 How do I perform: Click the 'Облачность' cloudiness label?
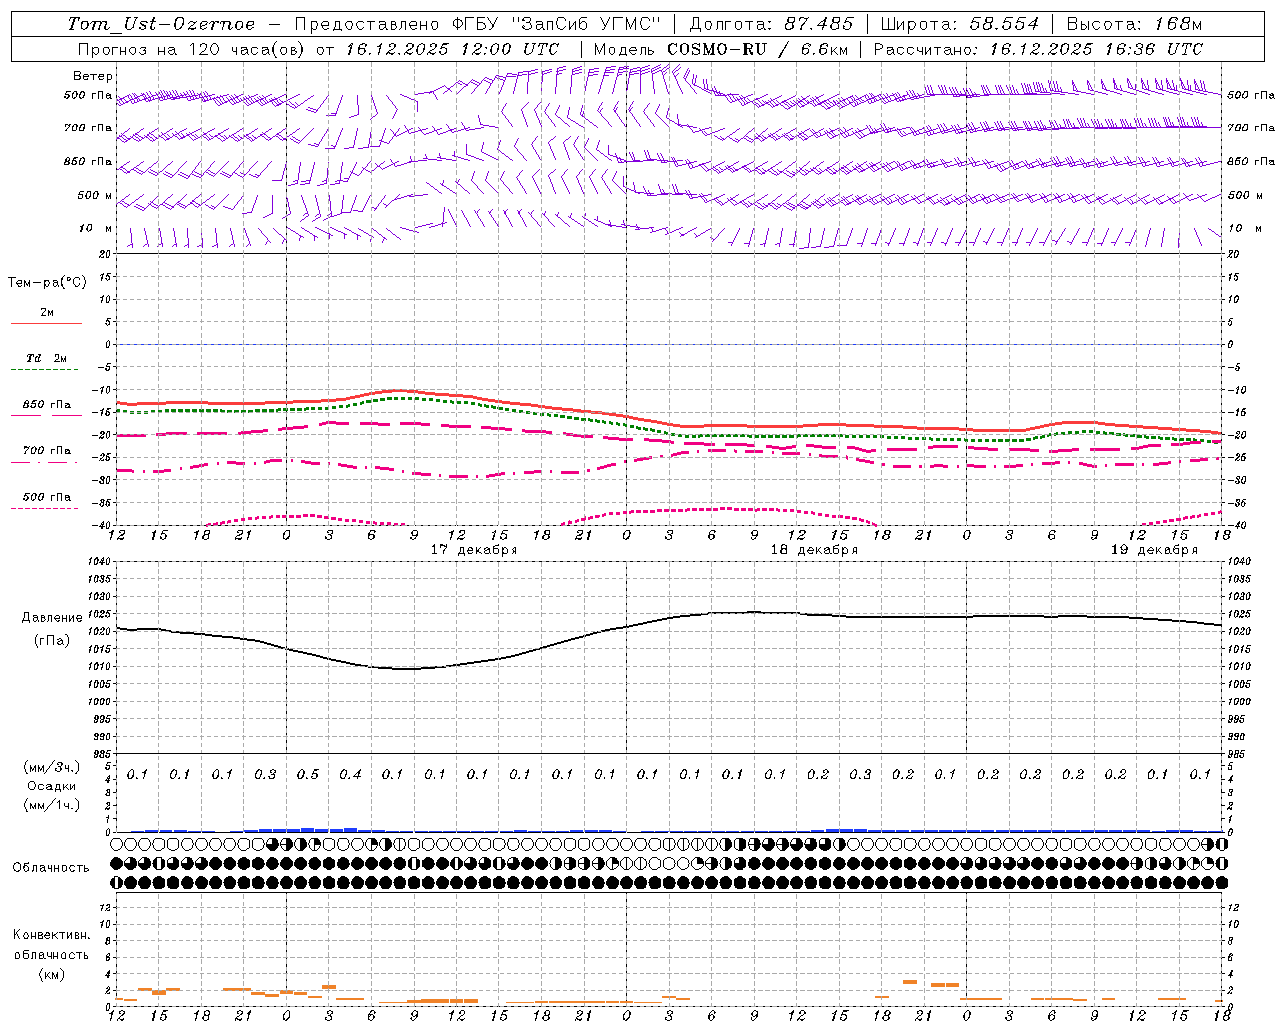pos(51,868)
